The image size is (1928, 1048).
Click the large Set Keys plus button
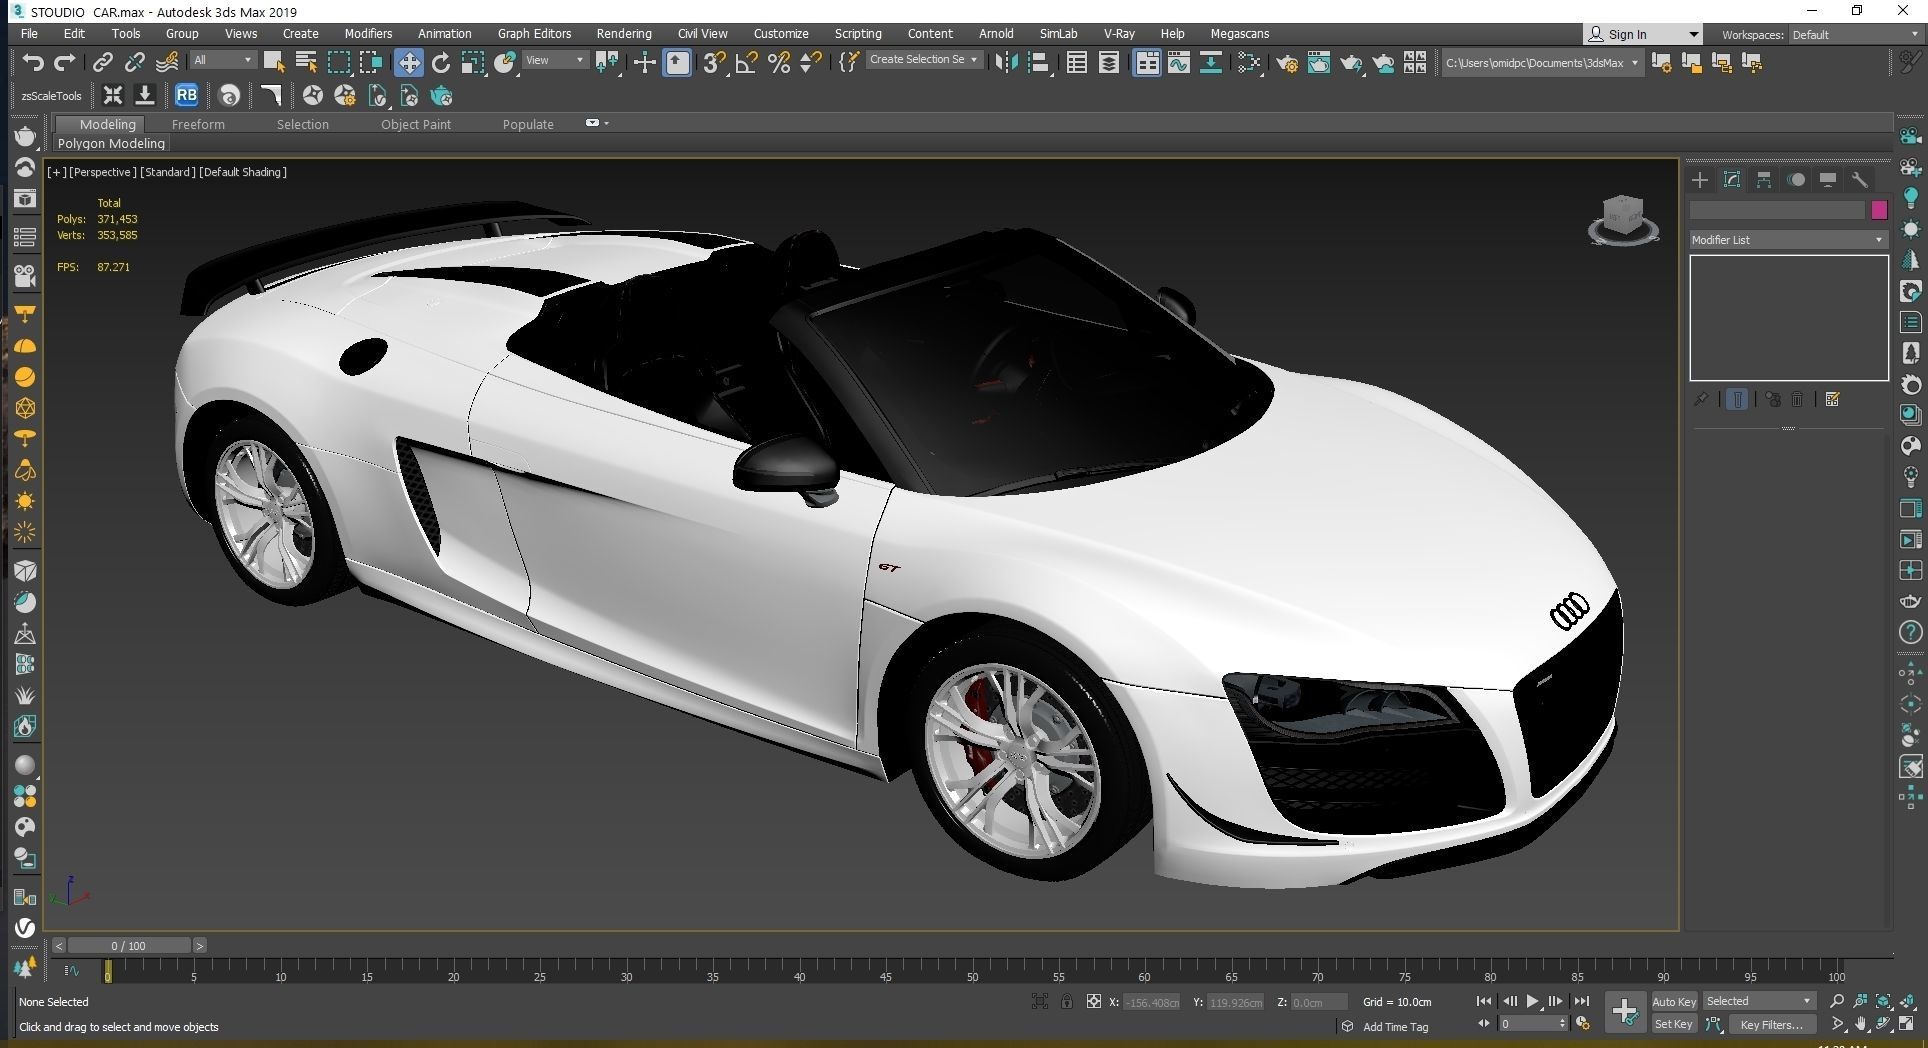click(1625, 1012)
